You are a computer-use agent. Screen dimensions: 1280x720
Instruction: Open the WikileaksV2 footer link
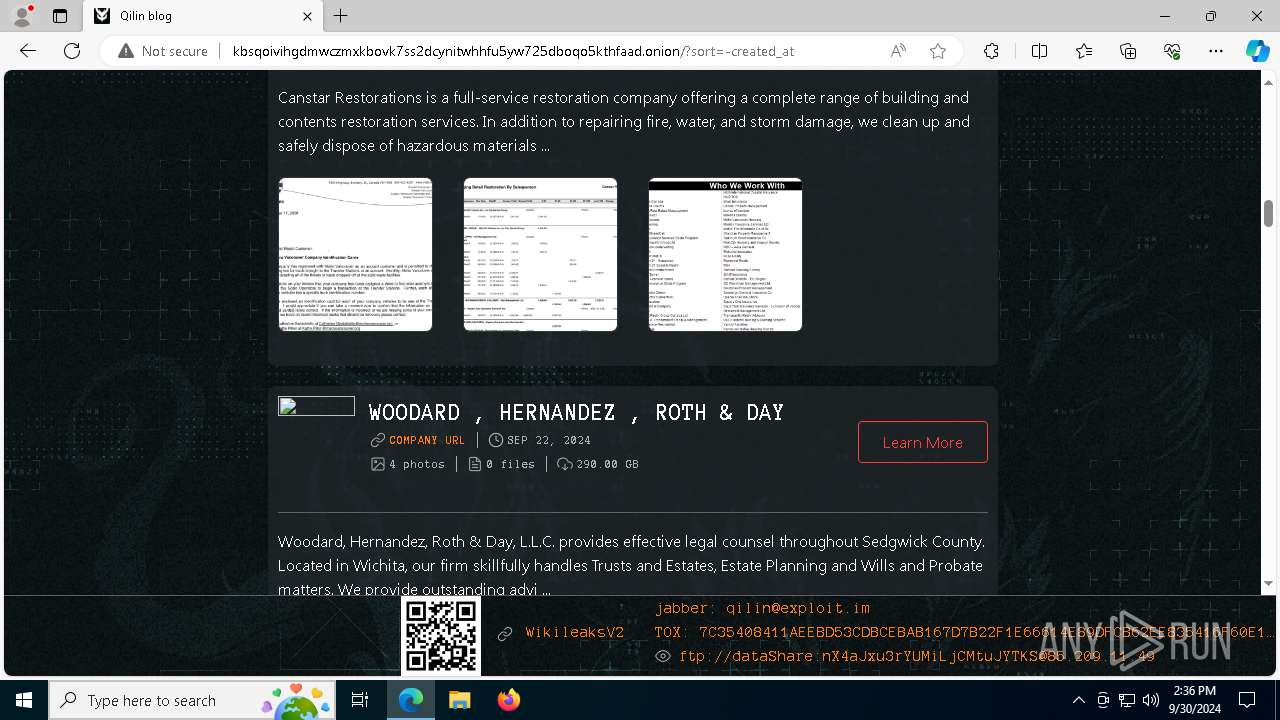(x=575, y=633)
